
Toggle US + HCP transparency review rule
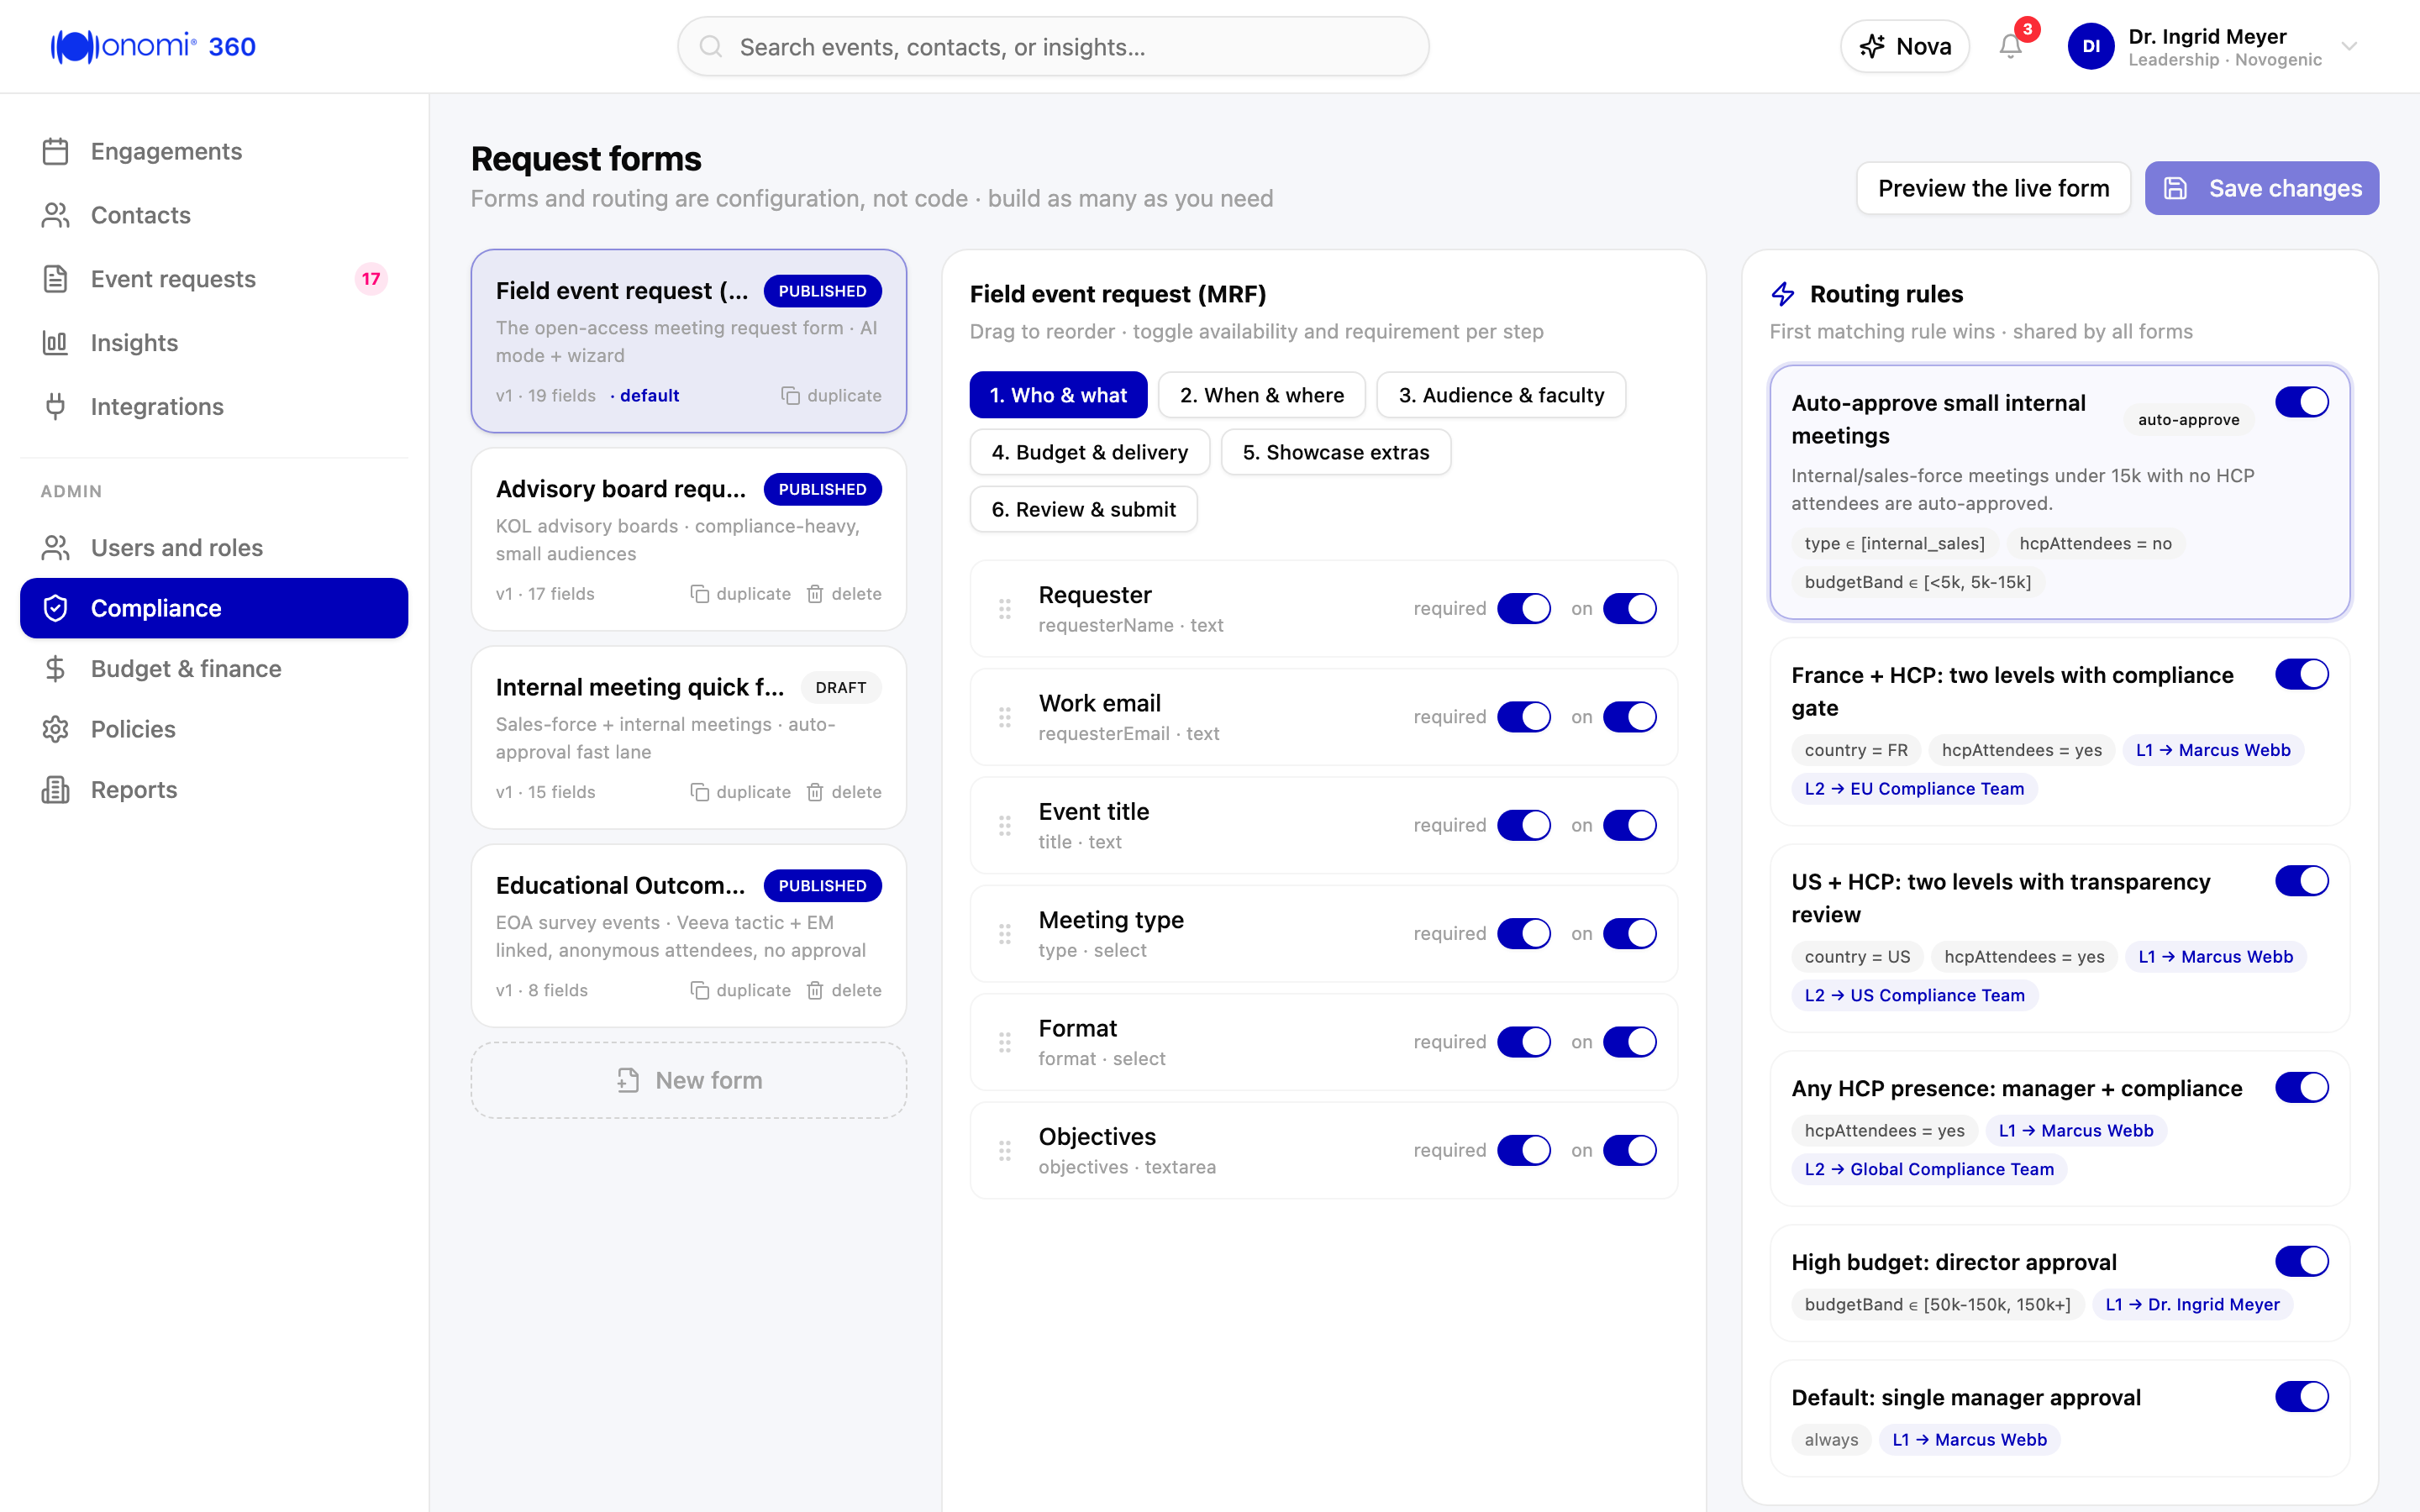[x=2302, y=881]
